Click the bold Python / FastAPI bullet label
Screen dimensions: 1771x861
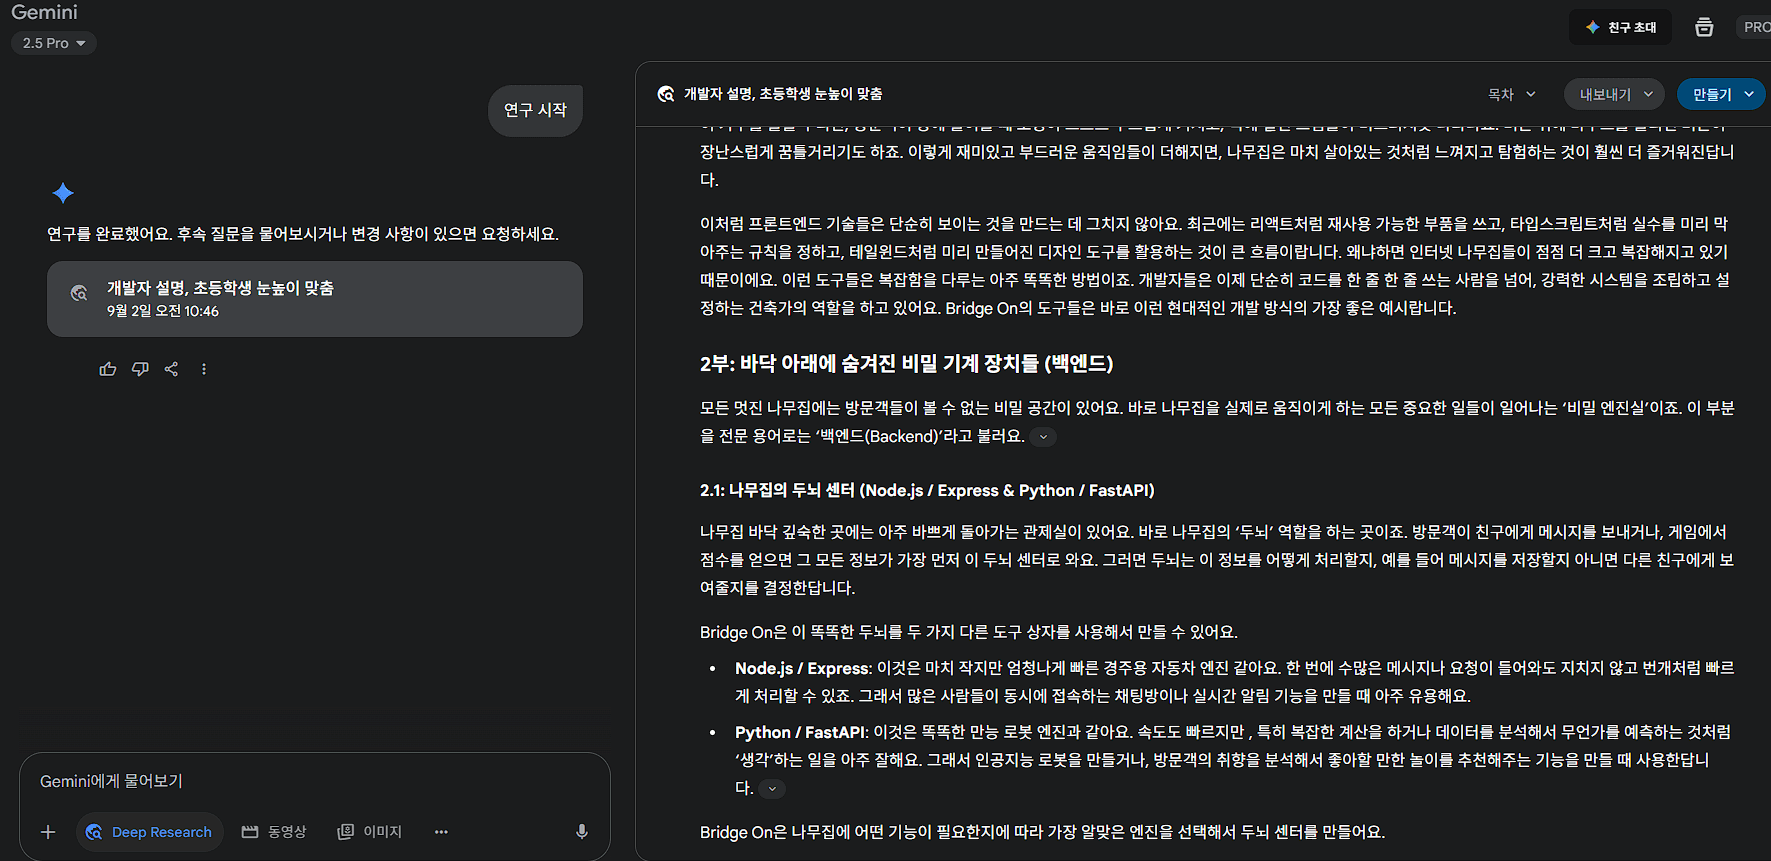tap(802, 732)
